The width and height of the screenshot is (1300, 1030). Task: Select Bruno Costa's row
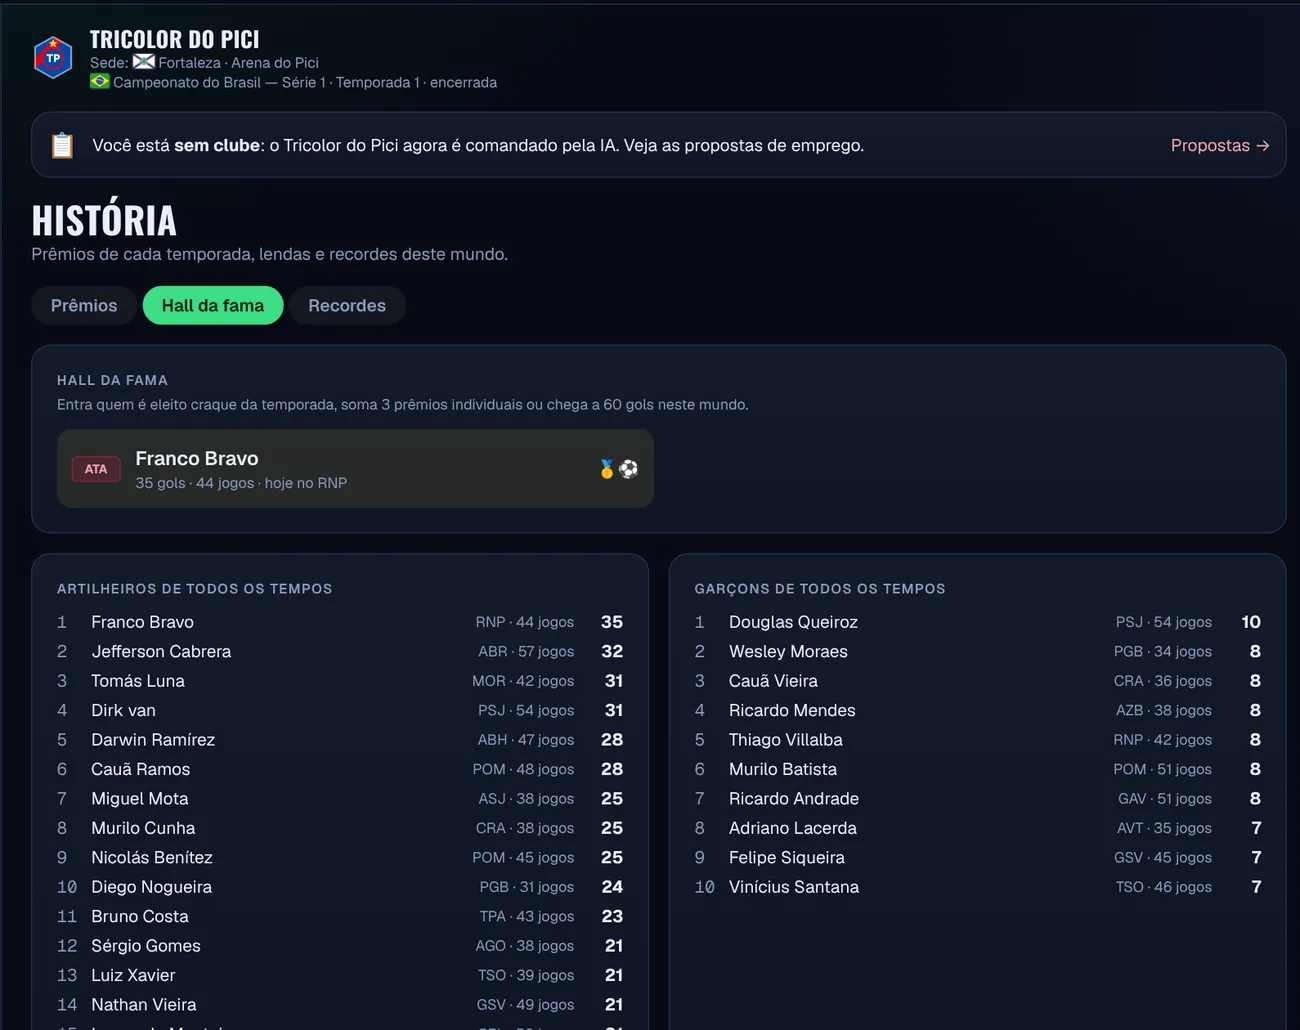pyautogui.click(x=340, y=916)
